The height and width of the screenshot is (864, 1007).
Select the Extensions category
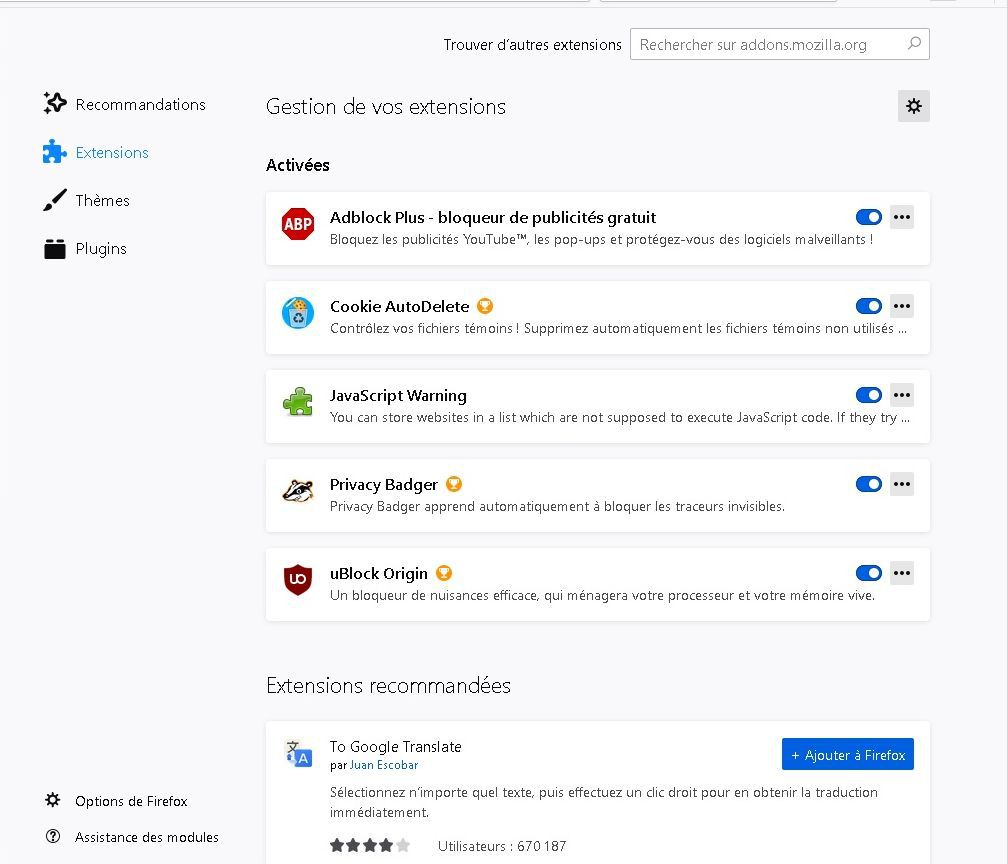point(96,152)
